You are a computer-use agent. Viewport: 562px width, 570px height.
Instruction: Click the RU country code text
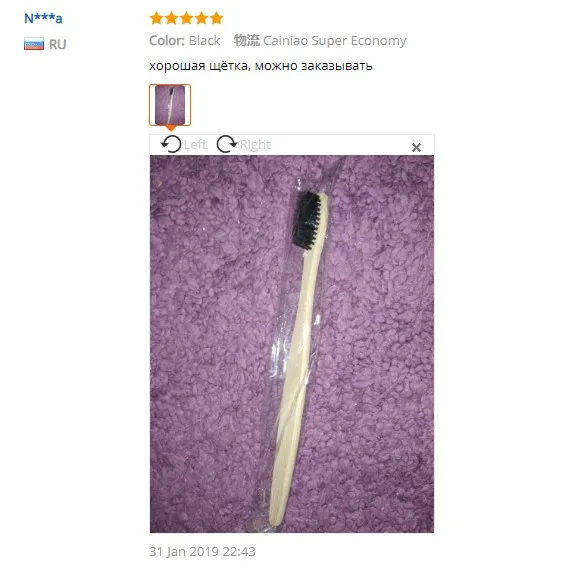pyautogui.click(x=58, y=44)
